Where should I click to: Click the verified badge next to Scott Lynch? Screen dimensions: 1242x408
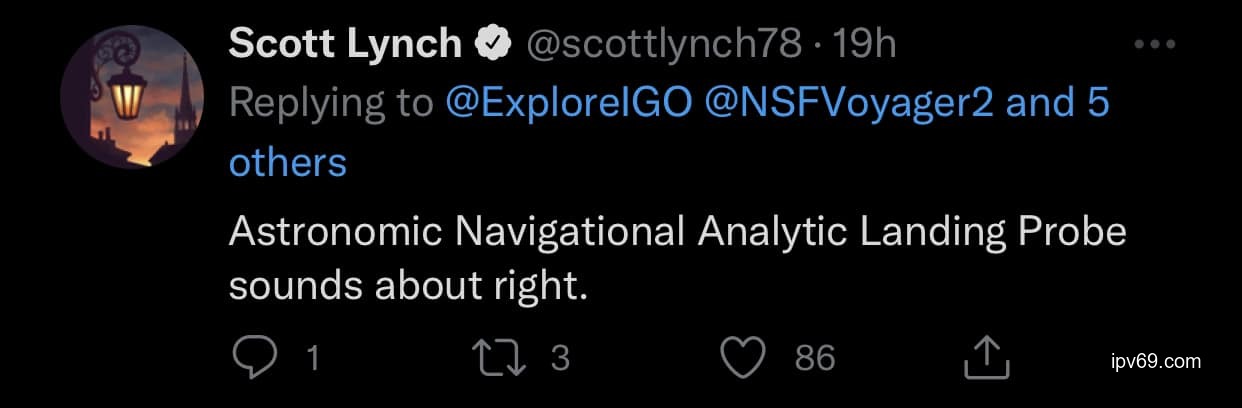(493, 44)
